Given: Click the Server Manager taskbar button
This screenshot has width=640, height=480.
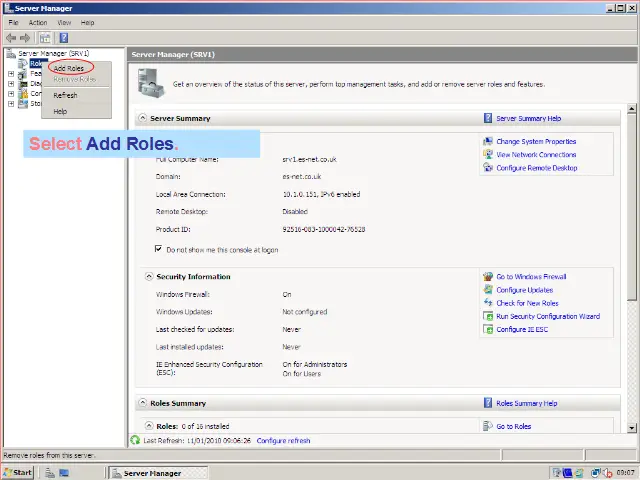Looking at the screenshot, I should [158, 473].
